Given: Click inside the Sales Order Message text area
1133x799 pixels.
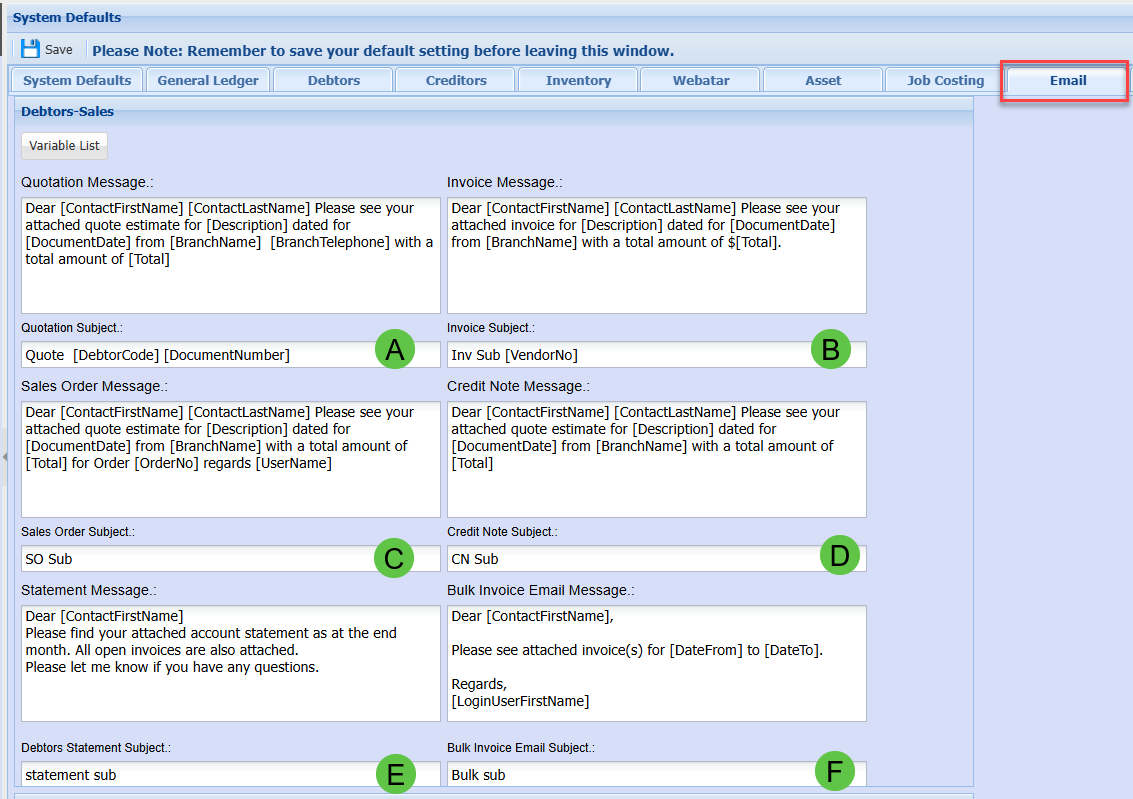Looking at the screenshot, I should pyautogui.click(x=231, y=459).
